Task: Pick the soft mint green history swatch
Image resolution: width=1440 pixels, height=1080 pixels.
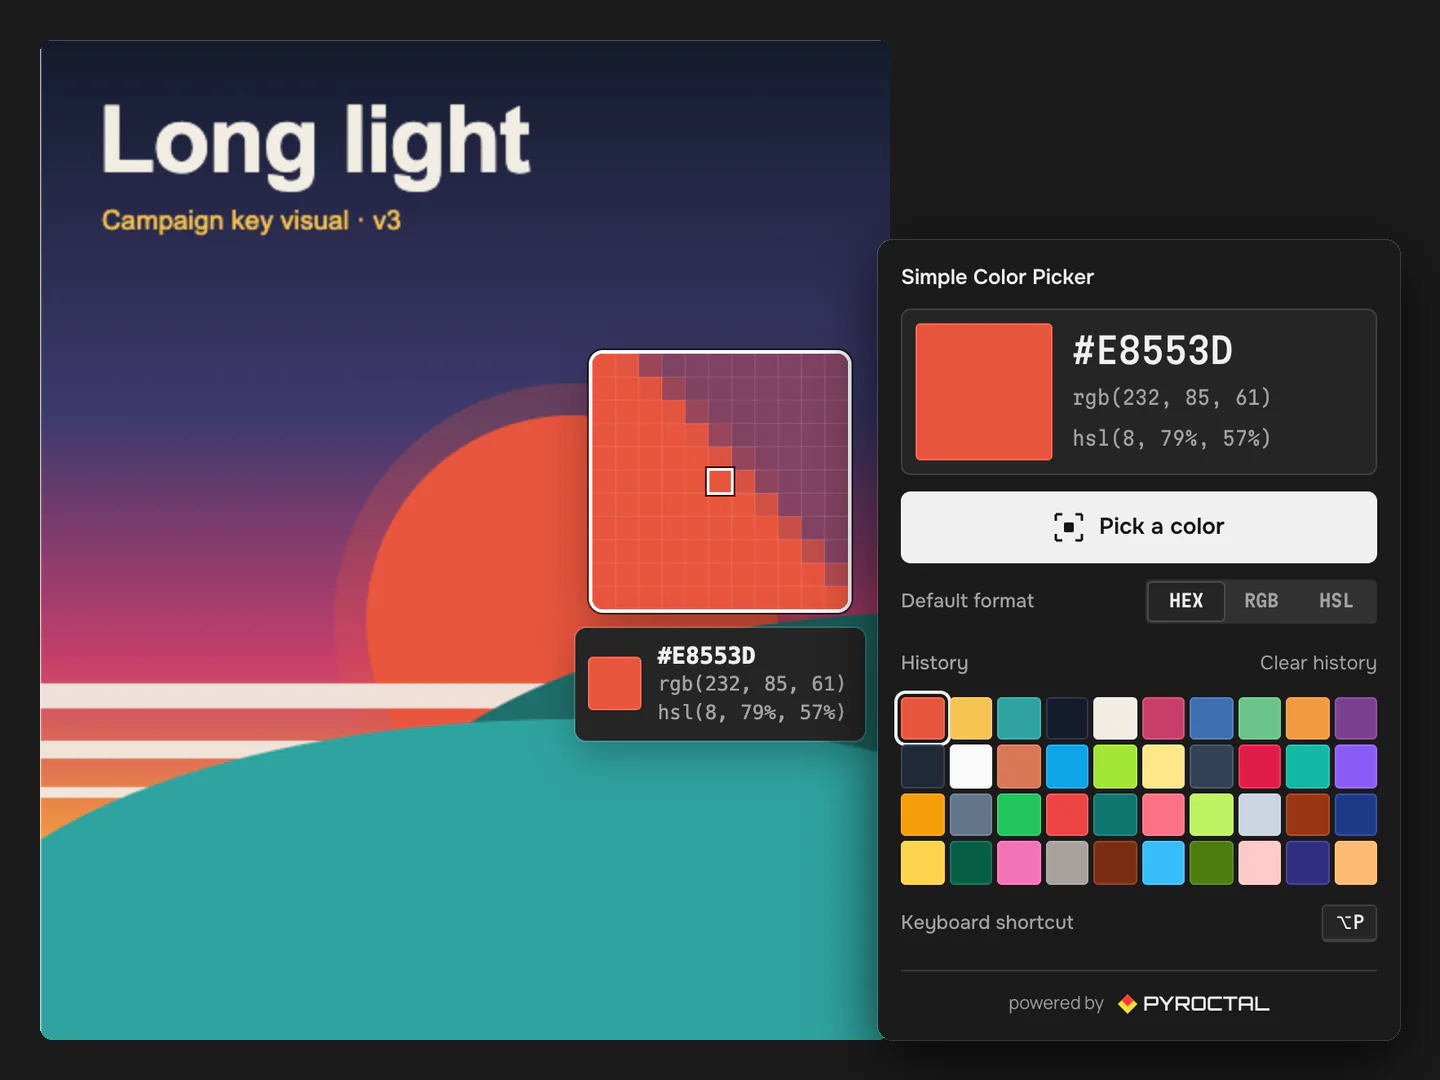Action: pos(1259,718)
